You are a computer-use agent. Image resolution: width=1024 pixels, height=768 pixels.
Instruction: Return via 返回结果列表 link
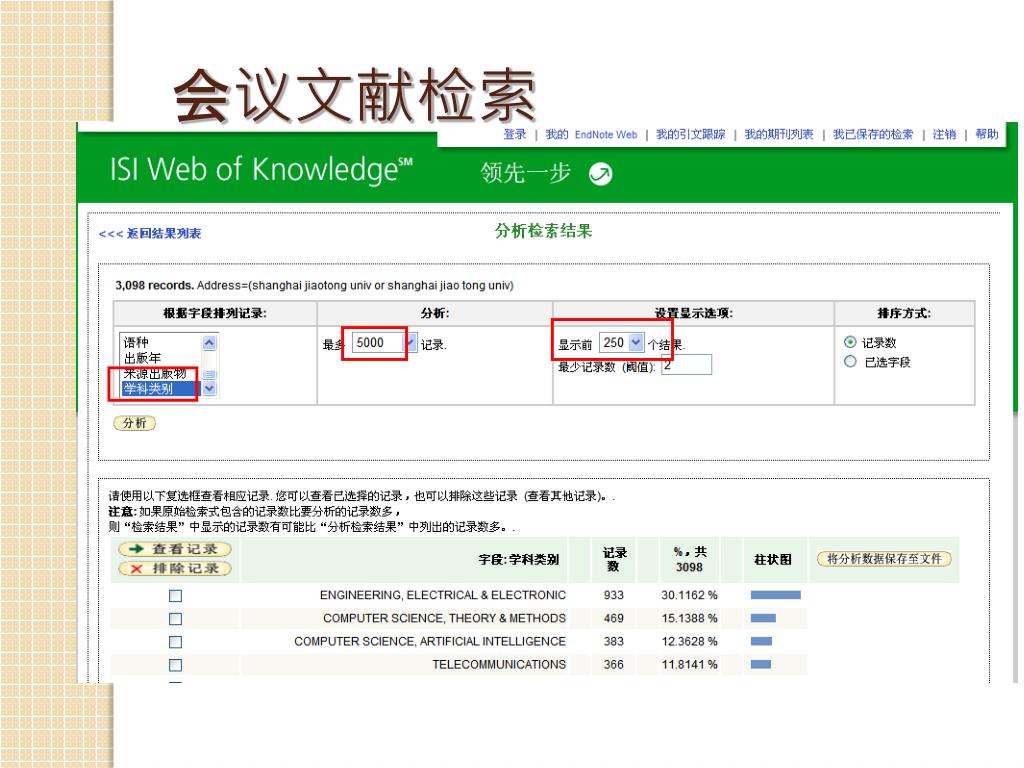pos(150,233)
